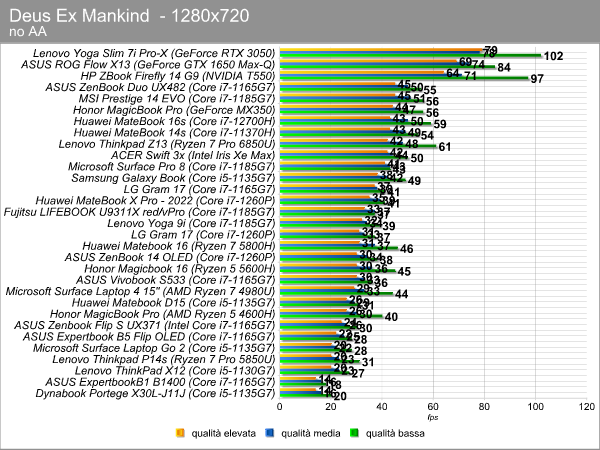Click the 44 fps value for Surface Laptop 4
Image resolution: width=600 pixels, height=450 pixels.
[401, 294]
